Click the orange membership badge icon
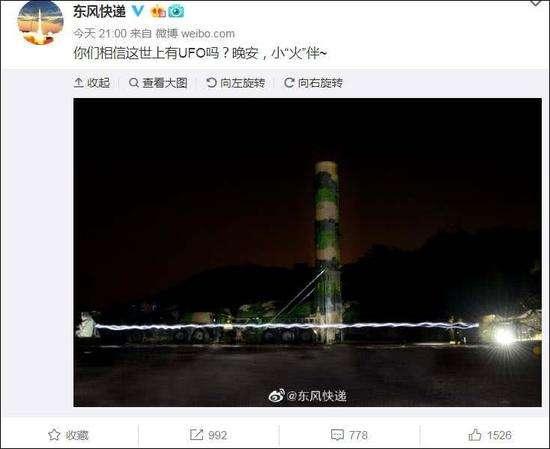The height and width of the screenshot is (449, 550). (x=158, y=12)
